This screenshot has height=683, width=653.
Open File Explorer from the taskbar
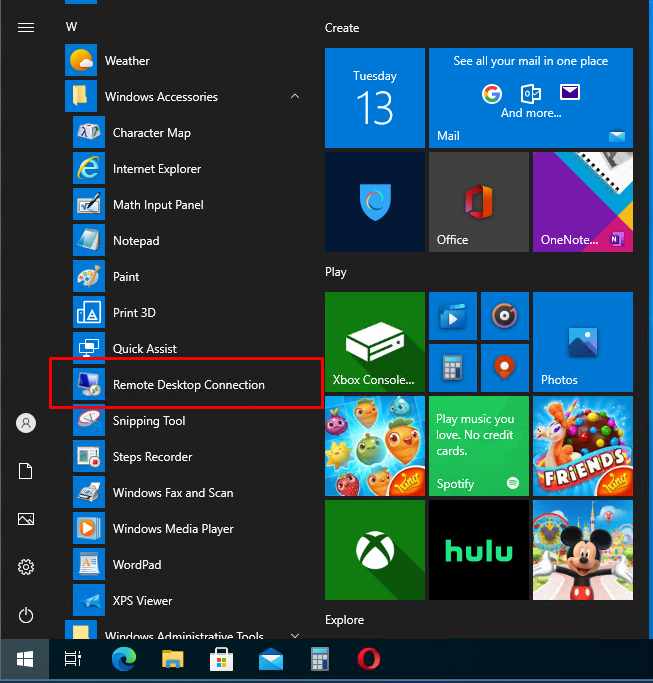(173, 659)
